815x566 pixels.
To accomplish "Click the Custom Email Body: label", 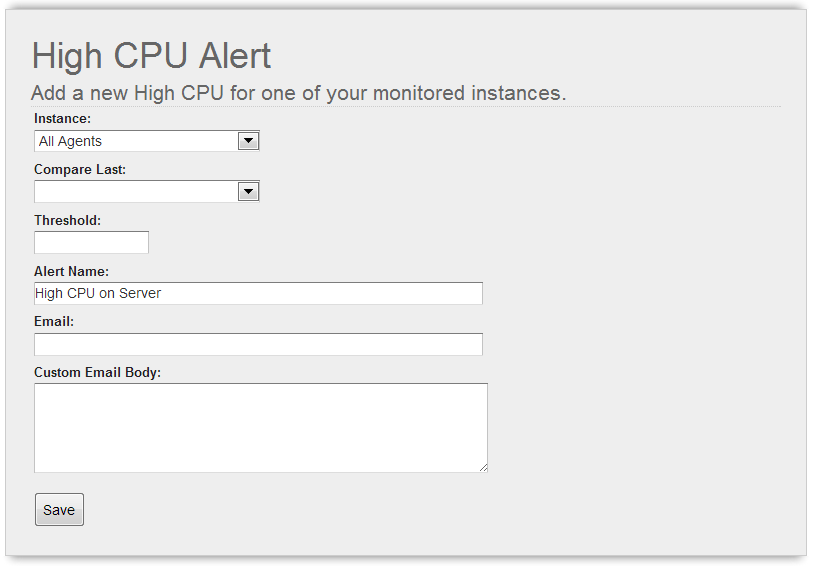I will click(98, 373).
